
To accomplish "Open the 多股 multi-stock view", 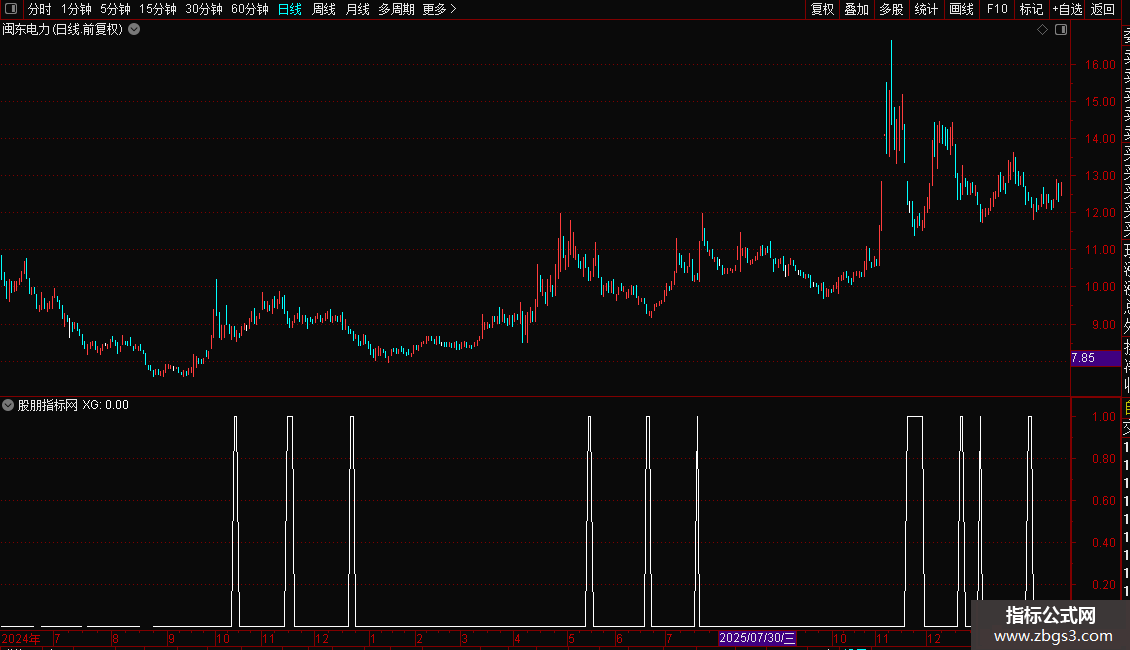I will pos(891,9).
